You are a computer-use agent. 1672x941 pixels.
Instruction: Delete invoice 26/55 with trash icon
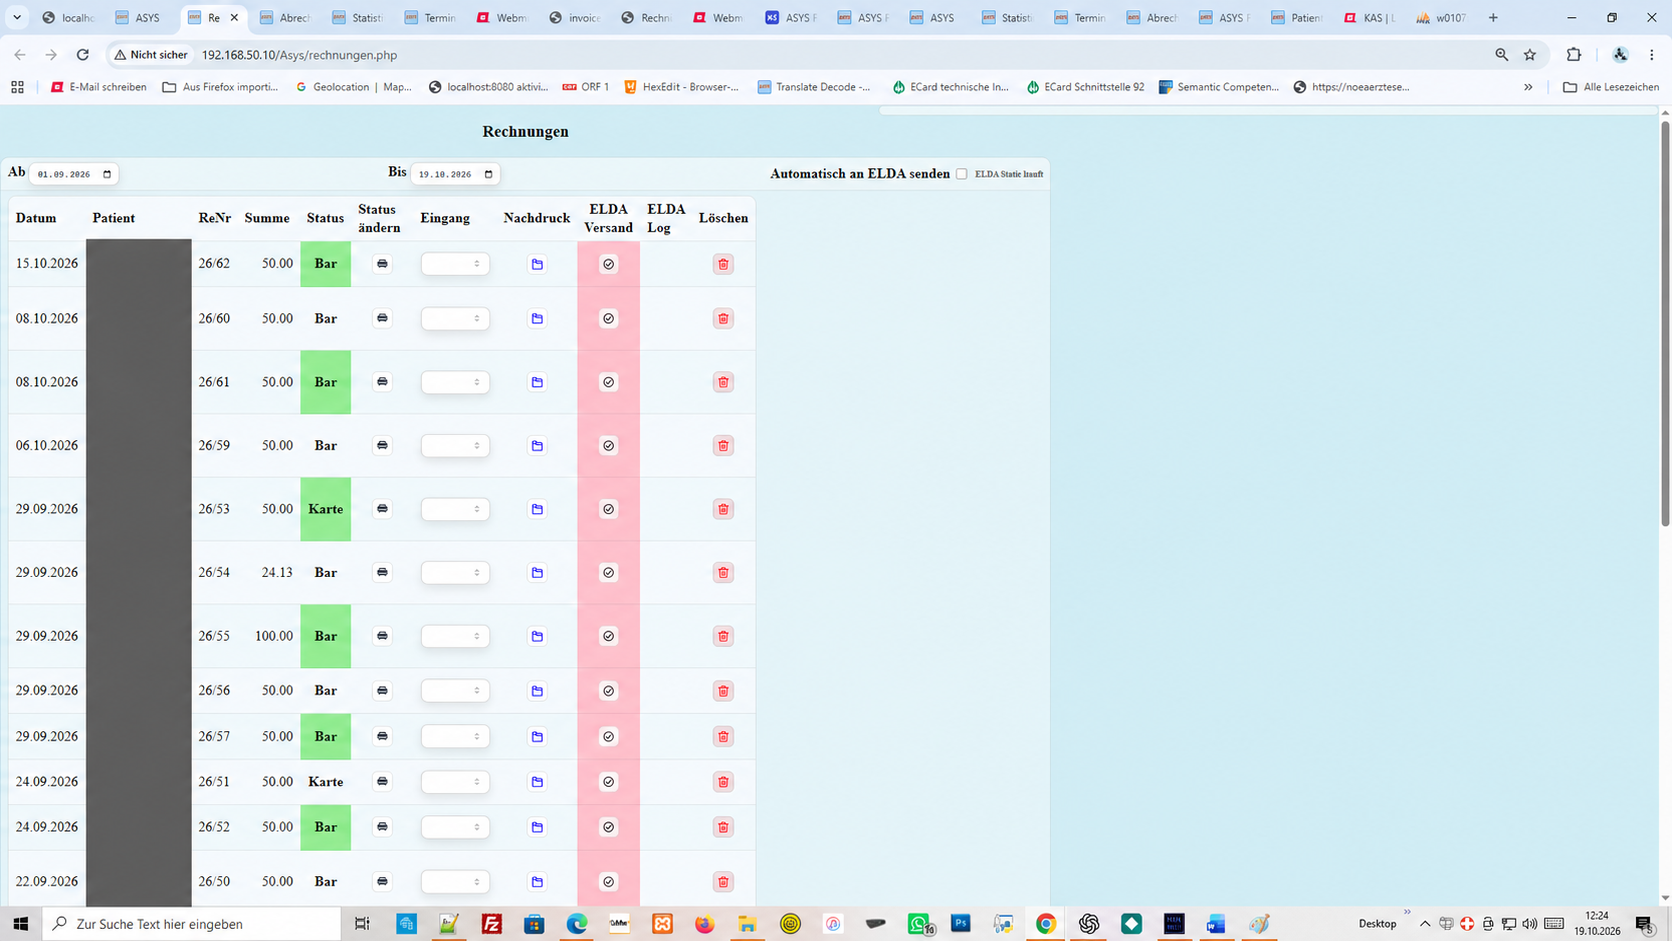[723, 636]
